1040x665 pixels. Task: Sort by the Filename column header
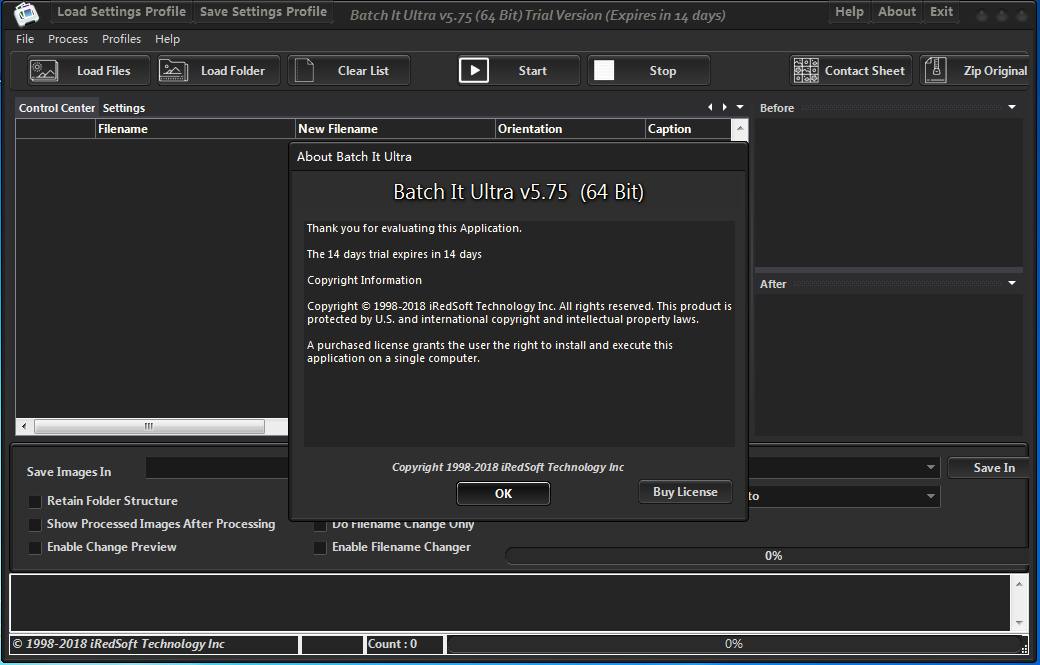point(196,129)
